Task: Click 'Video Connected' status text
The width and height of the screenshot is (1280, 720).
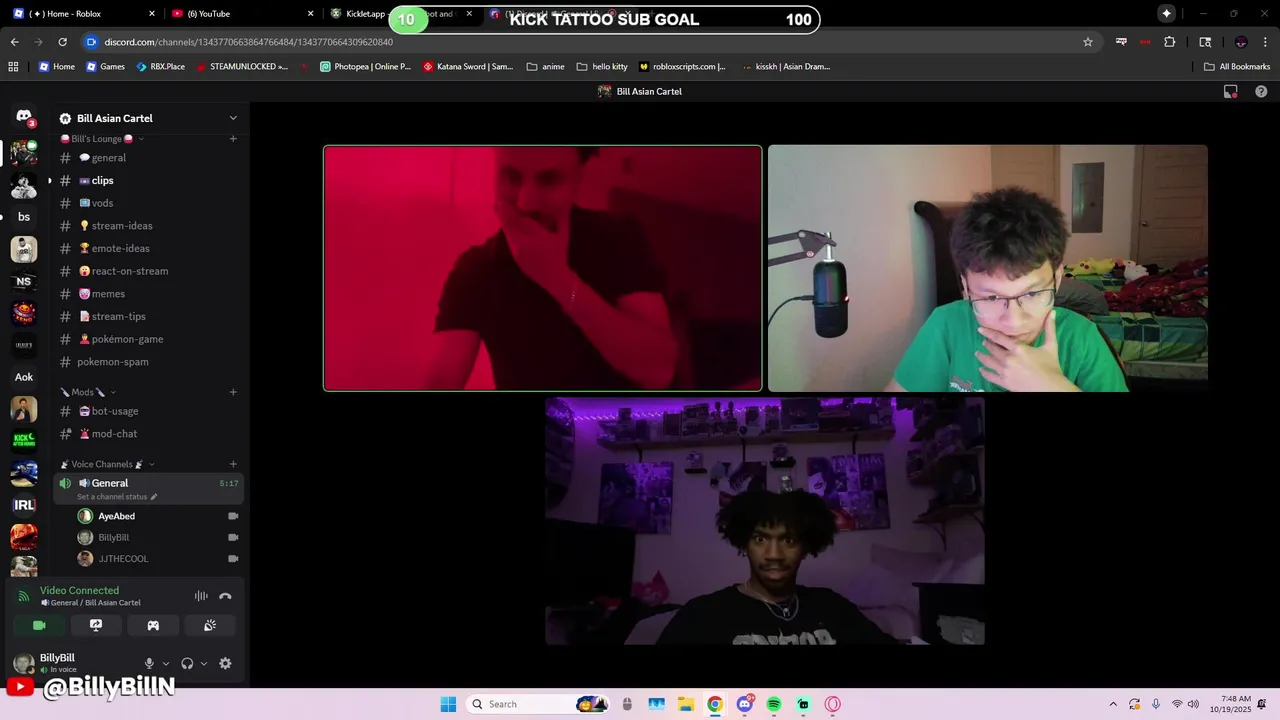Action: pyautogui.click(x=79, y=591)
